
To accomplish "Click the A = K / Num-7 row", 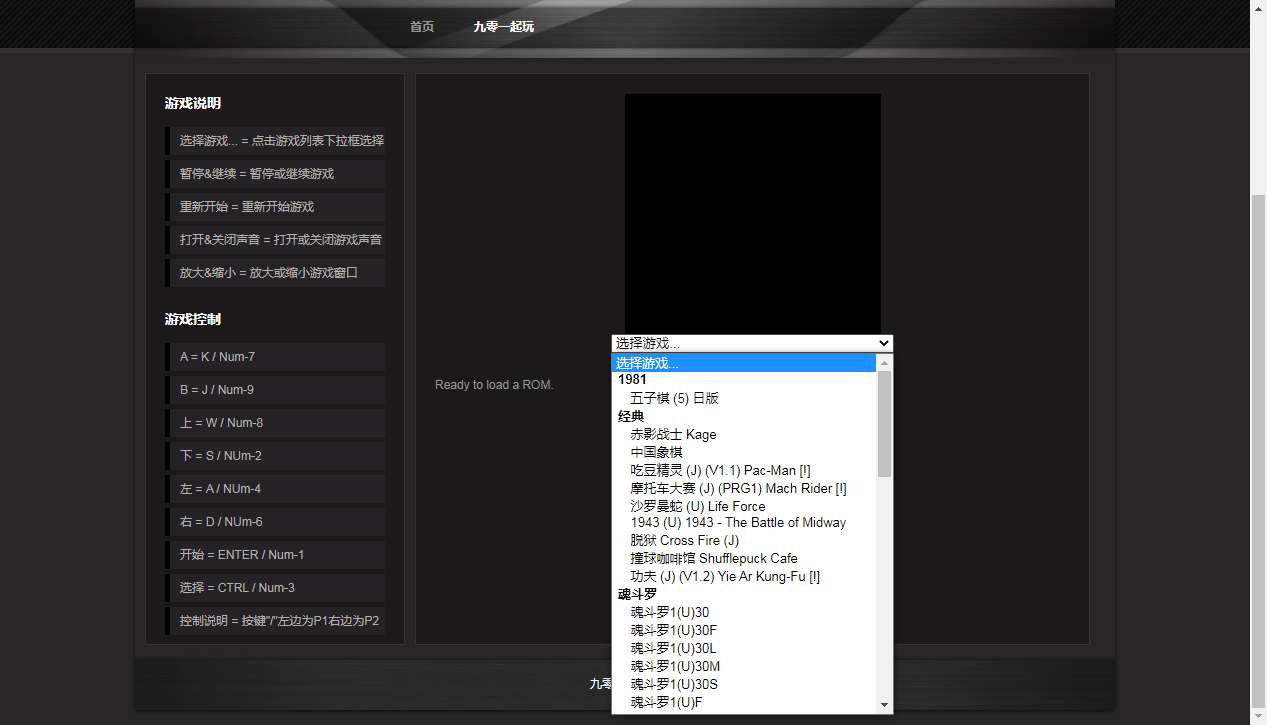I will tap(275, 357).
